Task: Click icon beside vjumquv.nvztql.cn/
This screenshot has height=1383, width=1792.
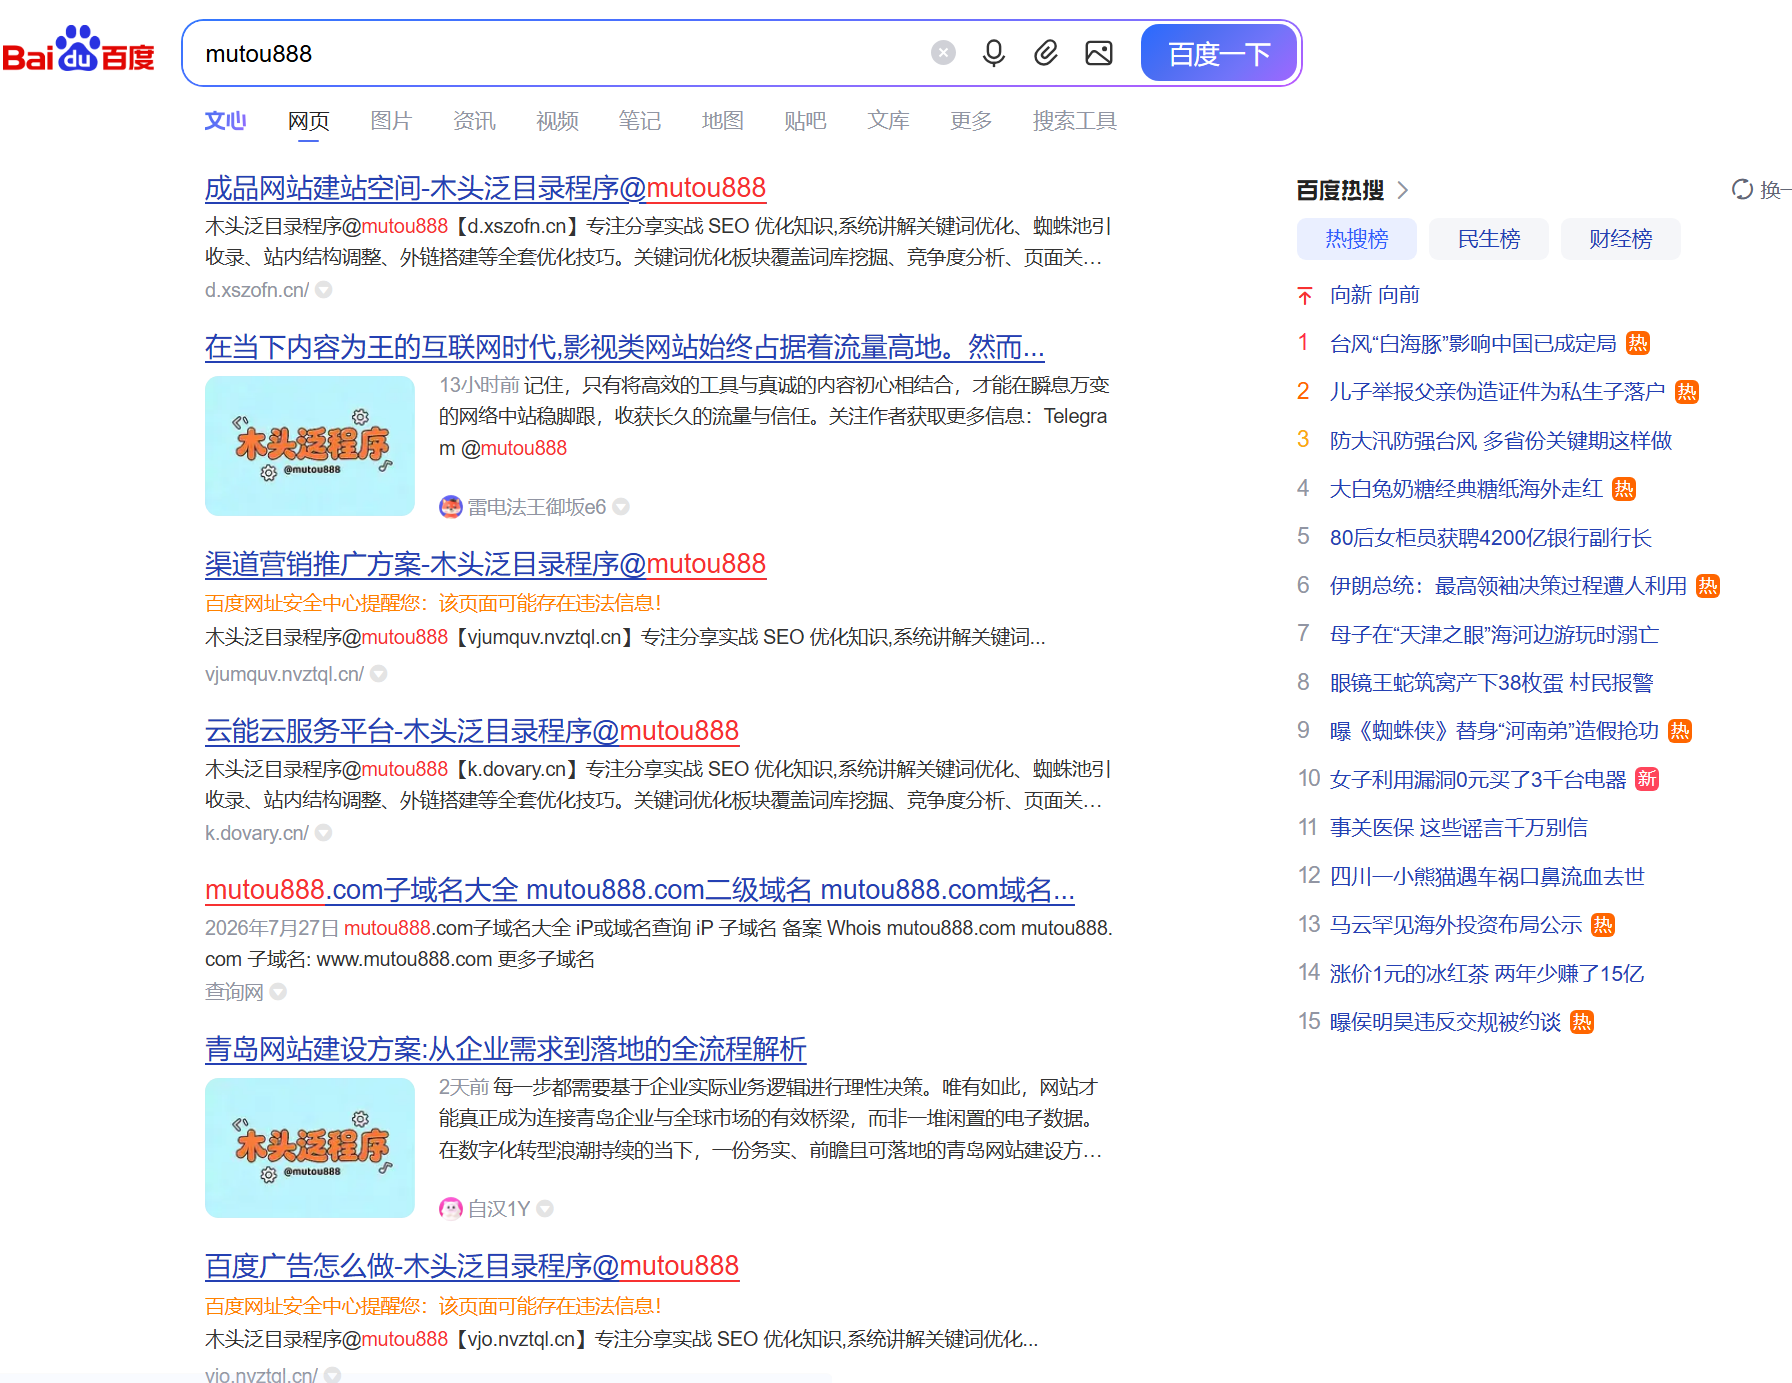Action: (379, 674)
